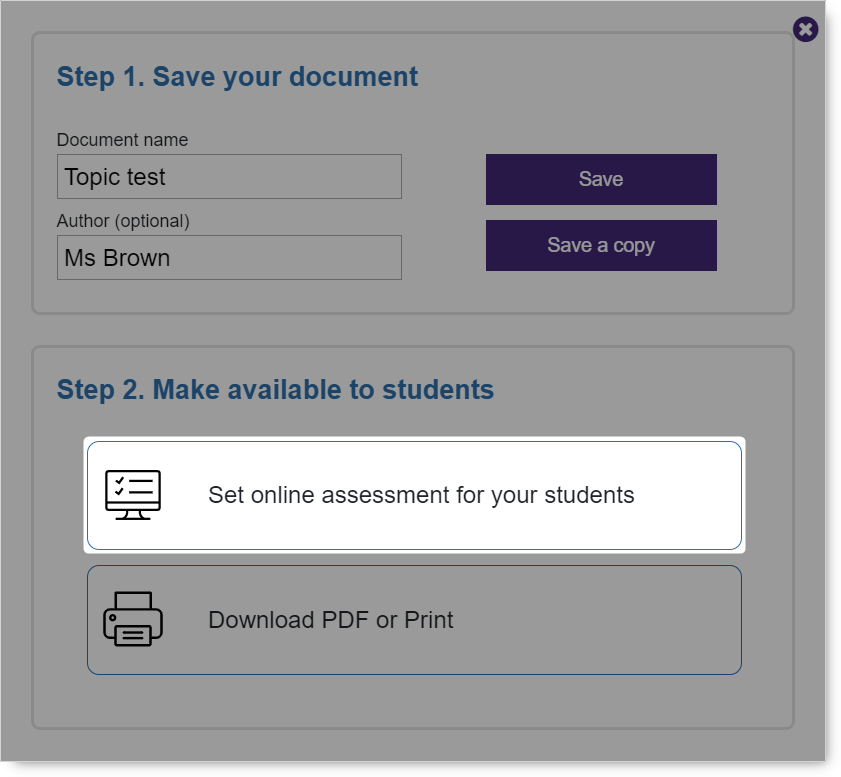Click the empty area right of 'Download PDF or Print'
This screenshot has width=841, height=777.
pyautogui.click(x=595, y=620)
